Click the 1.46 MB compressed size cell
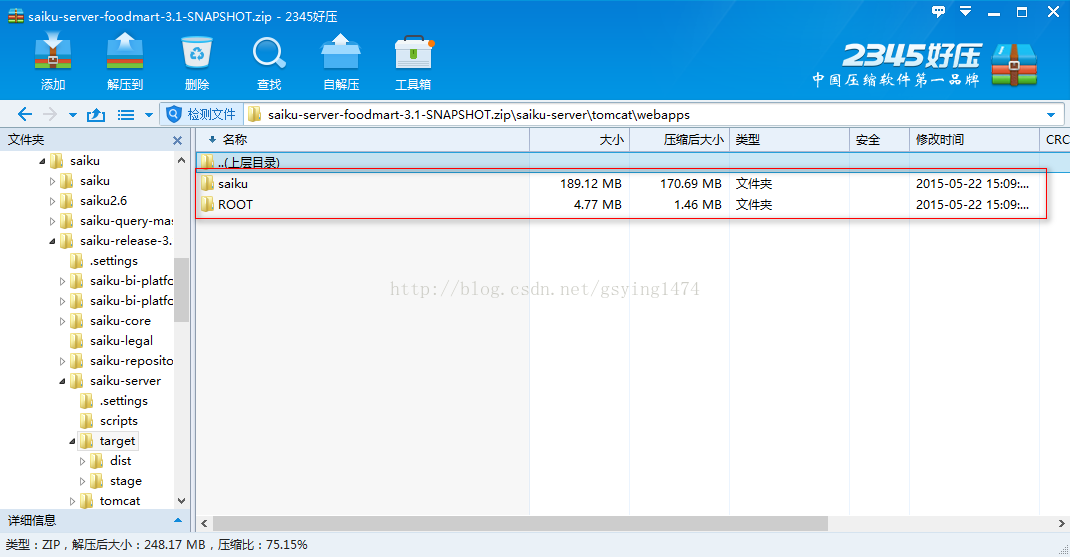The height and width of the screenshot is (557, 1070). point(697,205)
